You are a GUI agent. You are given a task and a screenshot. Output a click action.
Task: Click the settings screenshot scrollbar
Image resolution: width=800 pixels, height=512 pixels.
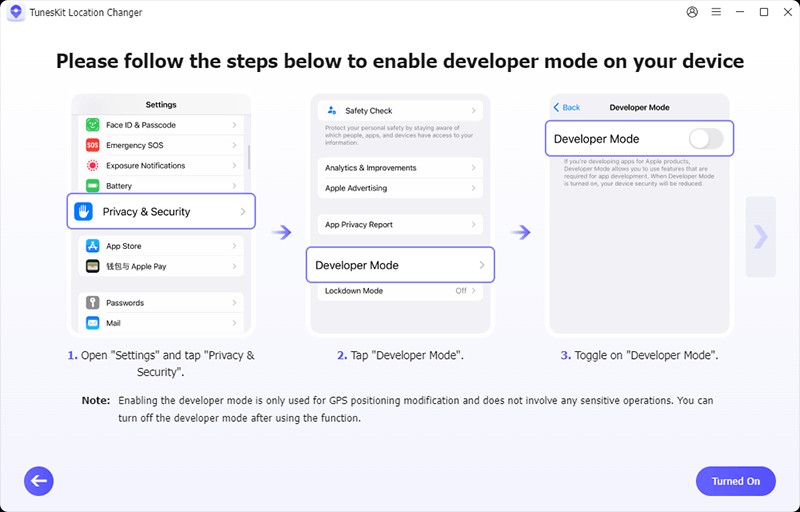point(249,157)
